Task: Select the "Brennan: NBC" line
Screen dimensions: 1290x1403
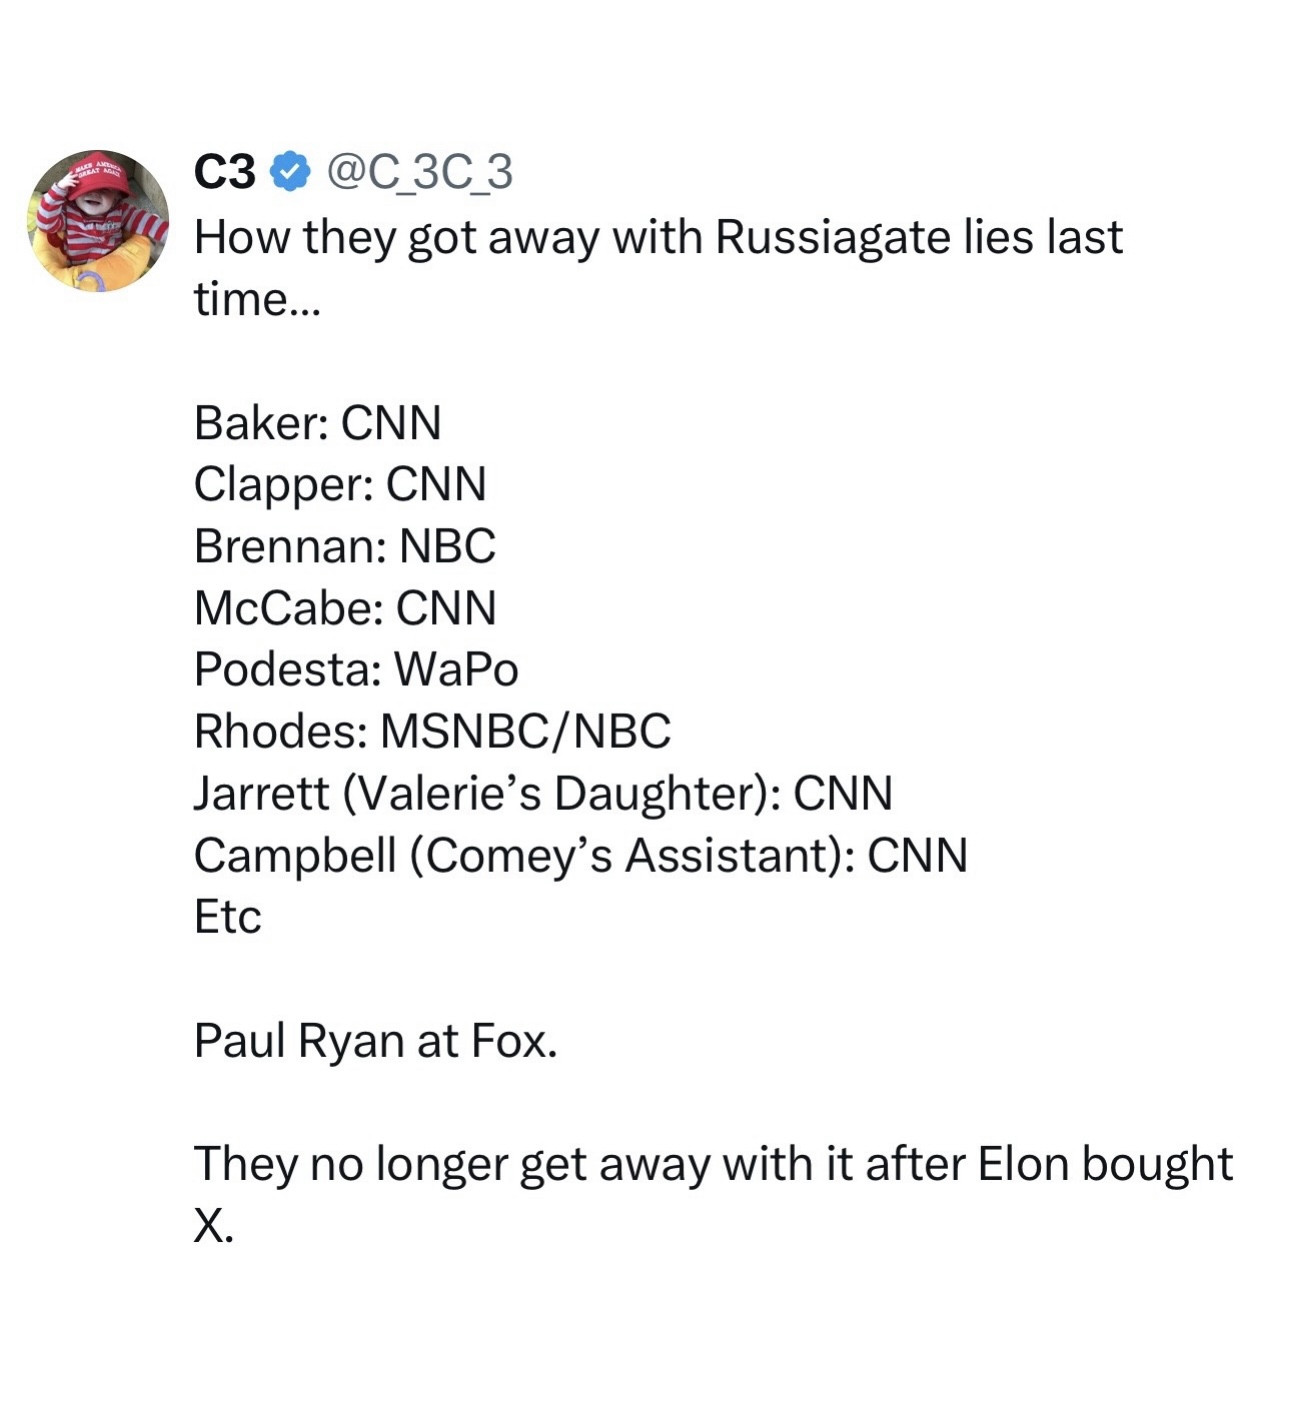Action: coord(344,547)
